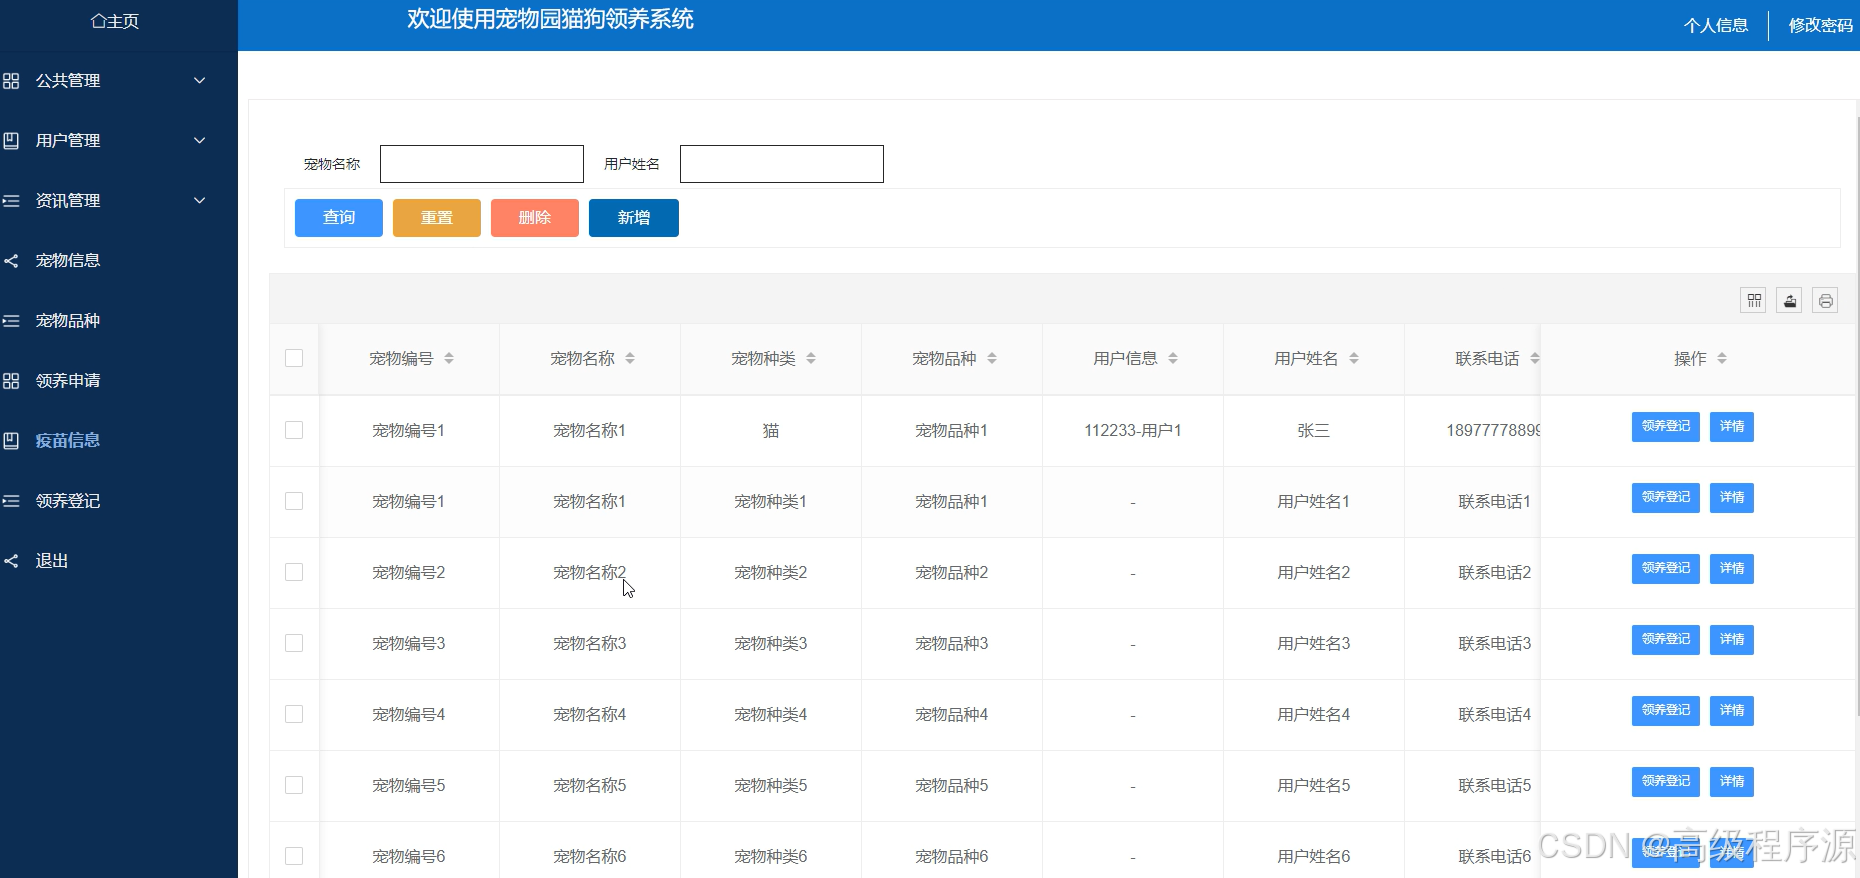Focus the 宠物名称 search input
This screenshot has width=1860, height=878.
[x=482, y=164]
